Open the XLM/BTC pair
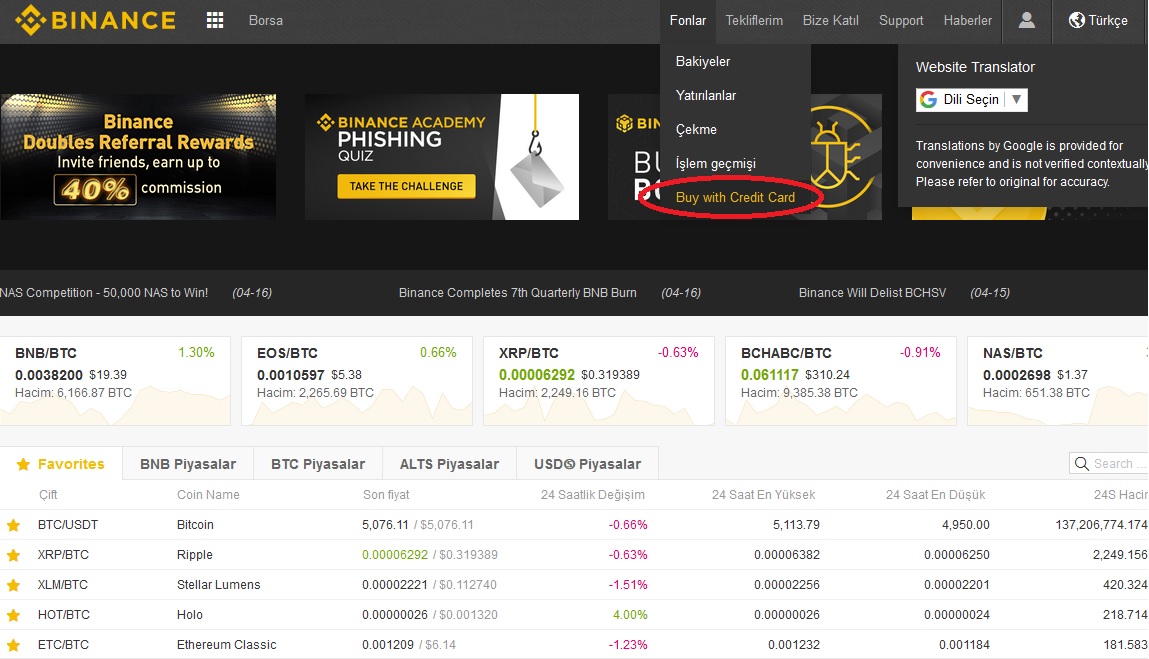The width and height of the screenshot is (1149, 659). coord(62,585)
